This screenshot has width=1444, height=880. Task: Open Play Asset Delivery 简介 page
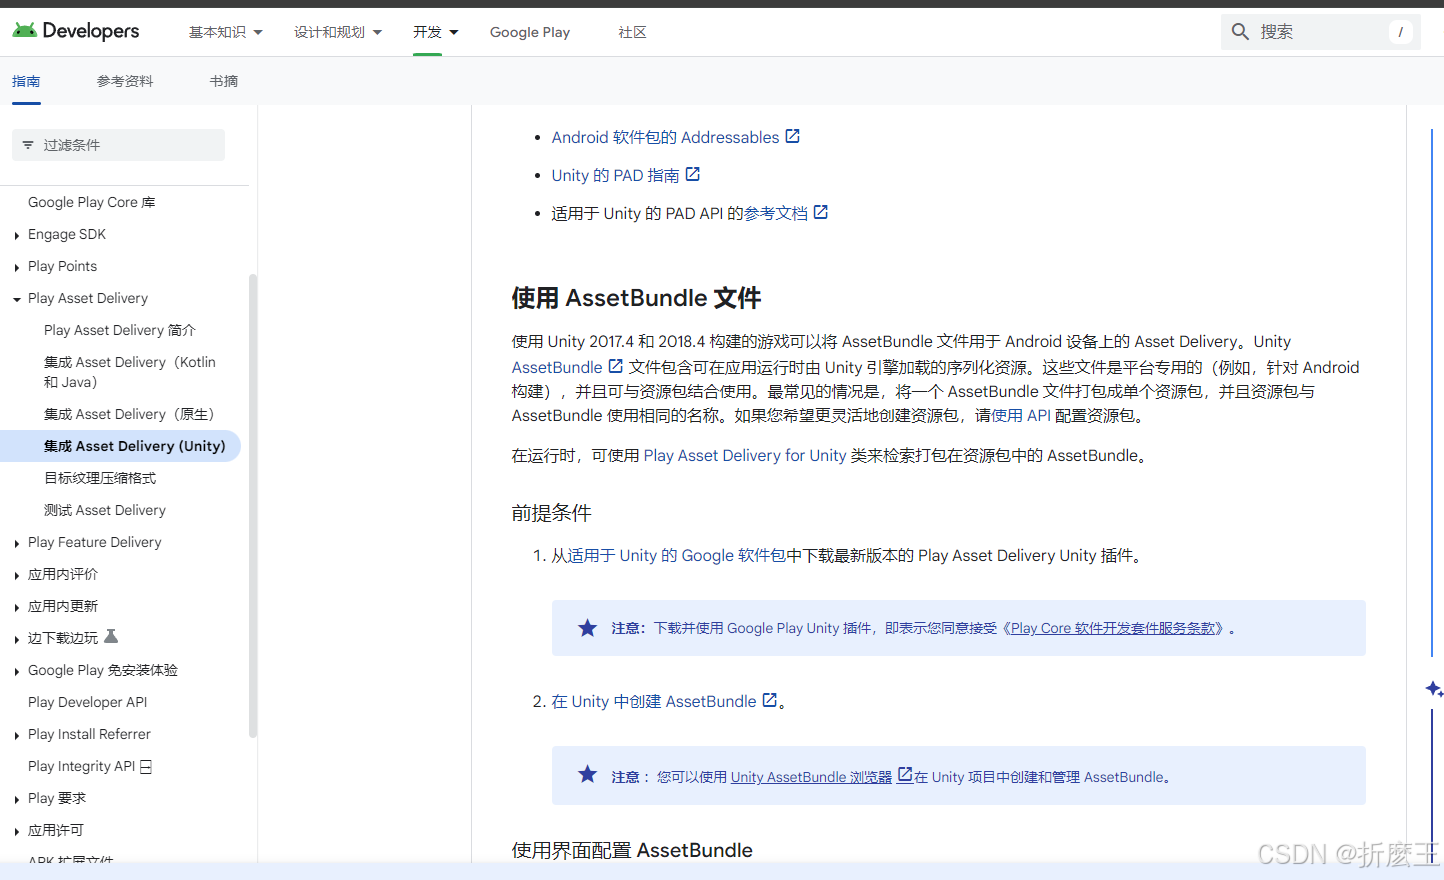click(x=120, y=330)
